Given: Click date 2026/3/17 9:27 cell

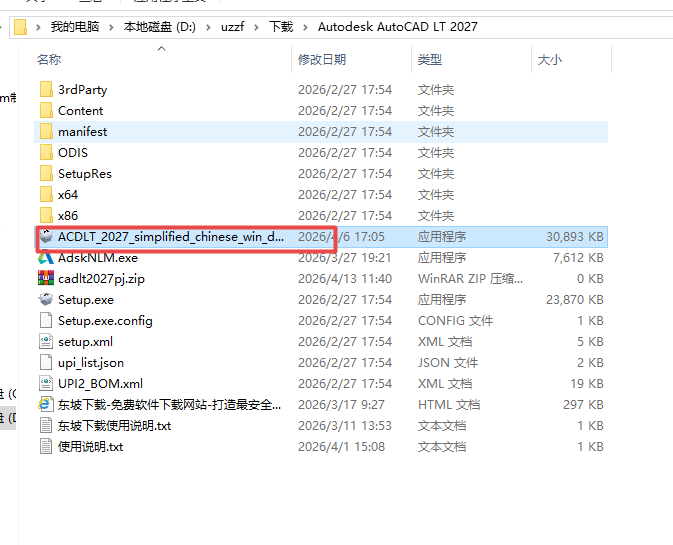Looking at the screenshot, I should coord(341,405).
